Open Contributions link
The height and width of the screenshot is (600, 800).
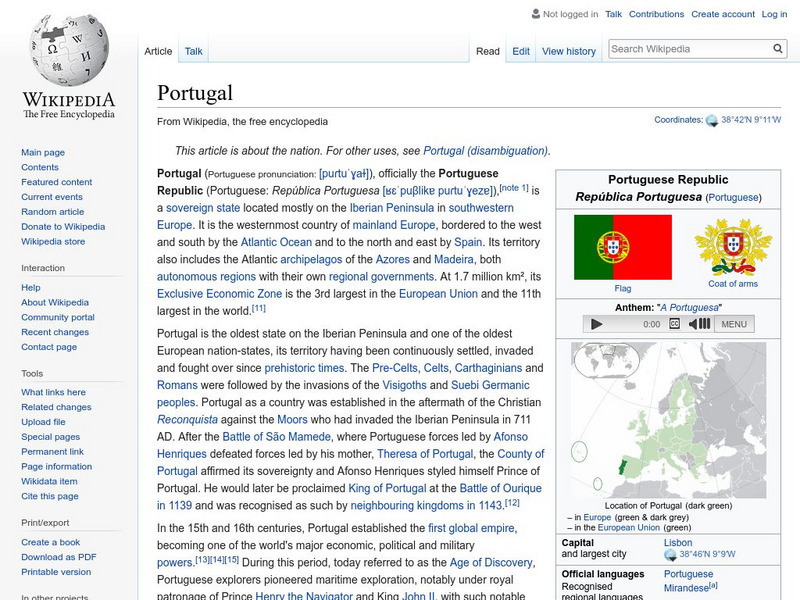pyautogui.click(x=656, y=14)
